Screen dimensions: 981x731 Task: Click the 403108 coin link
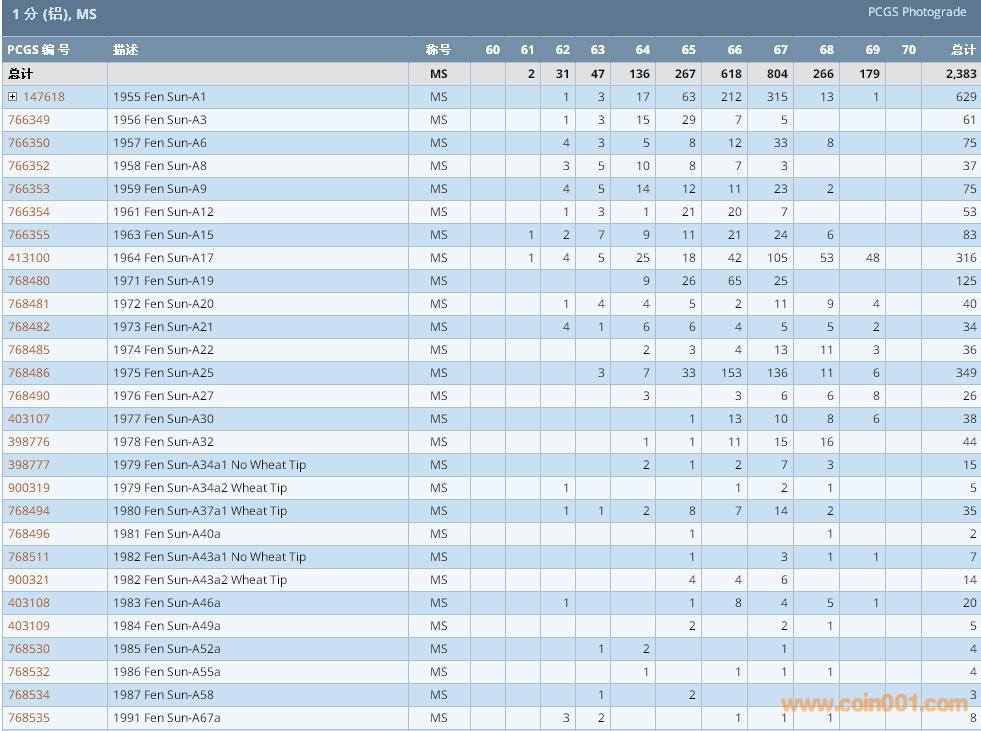click(29, 603)
